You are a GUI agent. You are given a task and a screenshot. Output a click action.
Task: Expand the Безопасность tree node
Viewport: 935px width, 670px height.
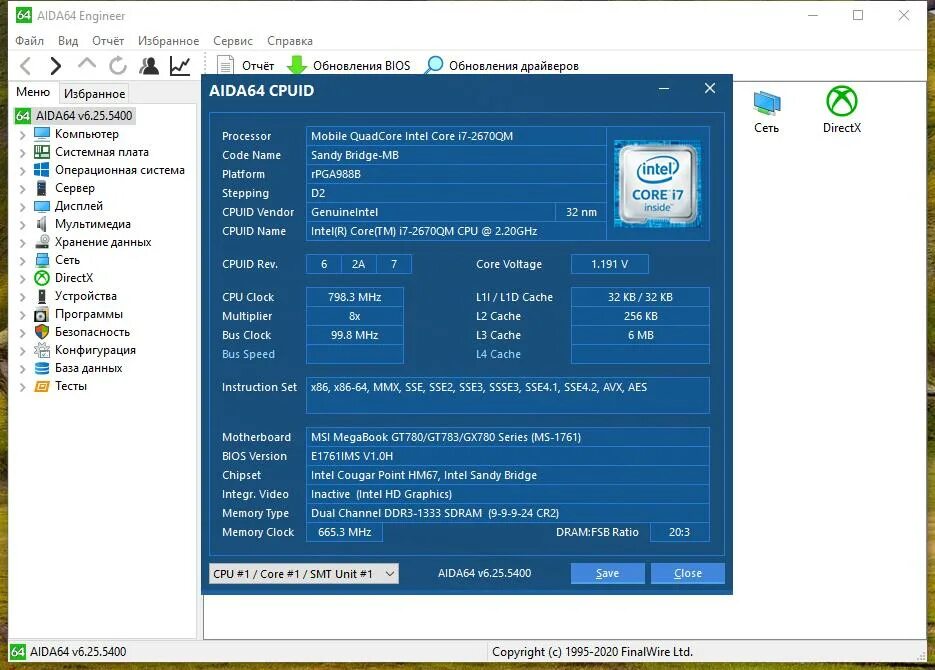(x=23, y=333)
